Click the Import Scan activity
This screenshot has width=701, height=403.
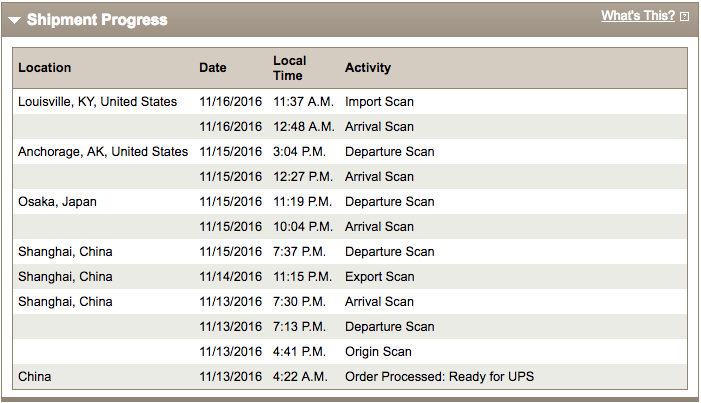tap(379, 102)
